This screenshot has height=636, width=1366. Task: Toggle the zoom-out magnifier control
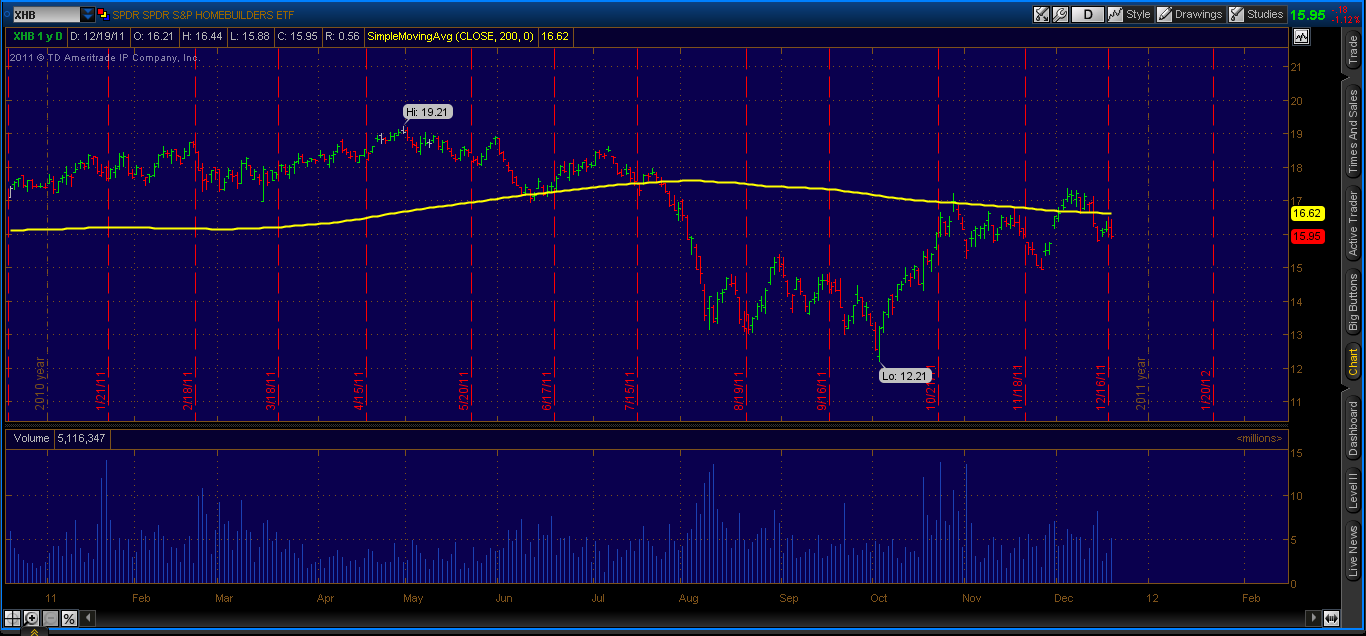pos(49,618)
